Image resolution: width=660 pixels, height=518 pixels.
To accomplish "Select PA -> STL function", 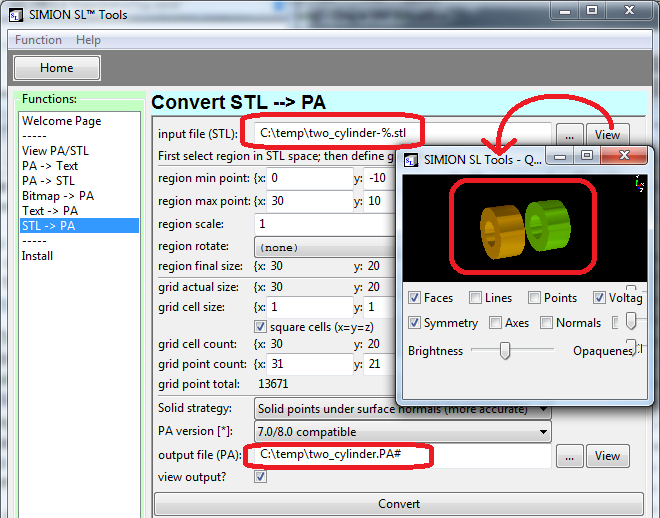I will pyautogui.click(x=48, y=181).
